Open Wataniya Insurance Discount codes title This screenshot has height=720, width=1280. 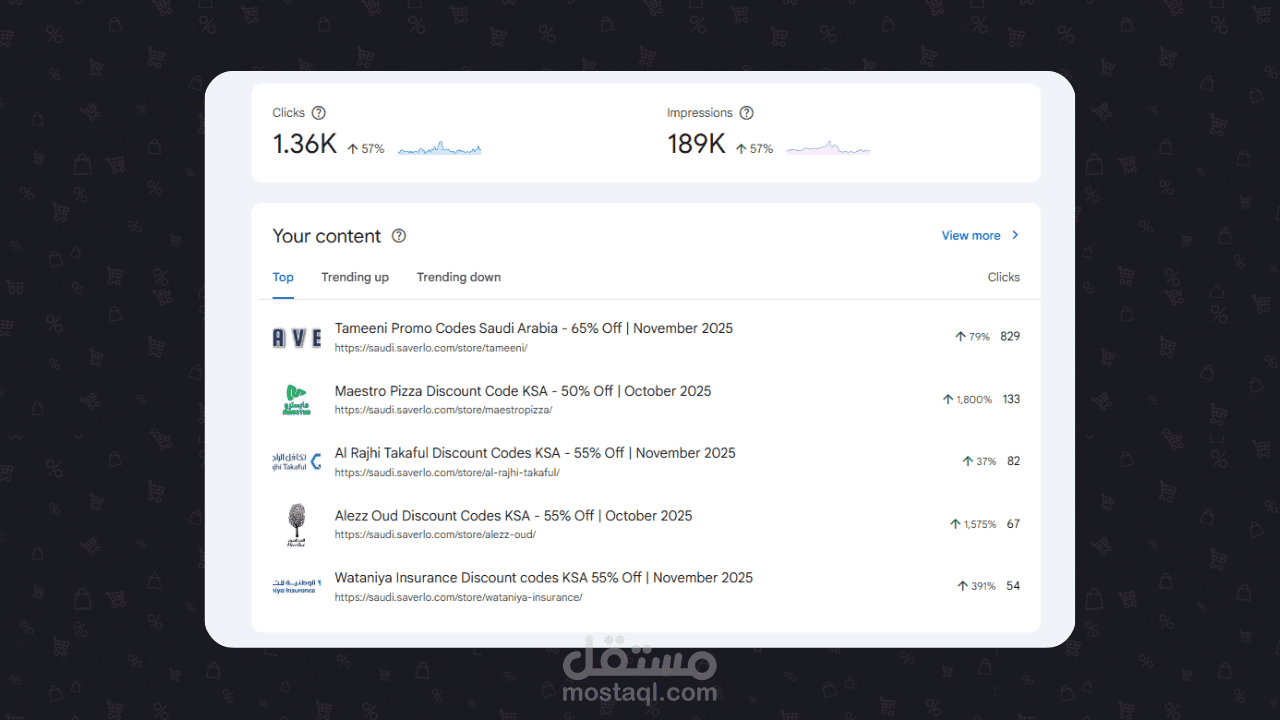[544, 578]
